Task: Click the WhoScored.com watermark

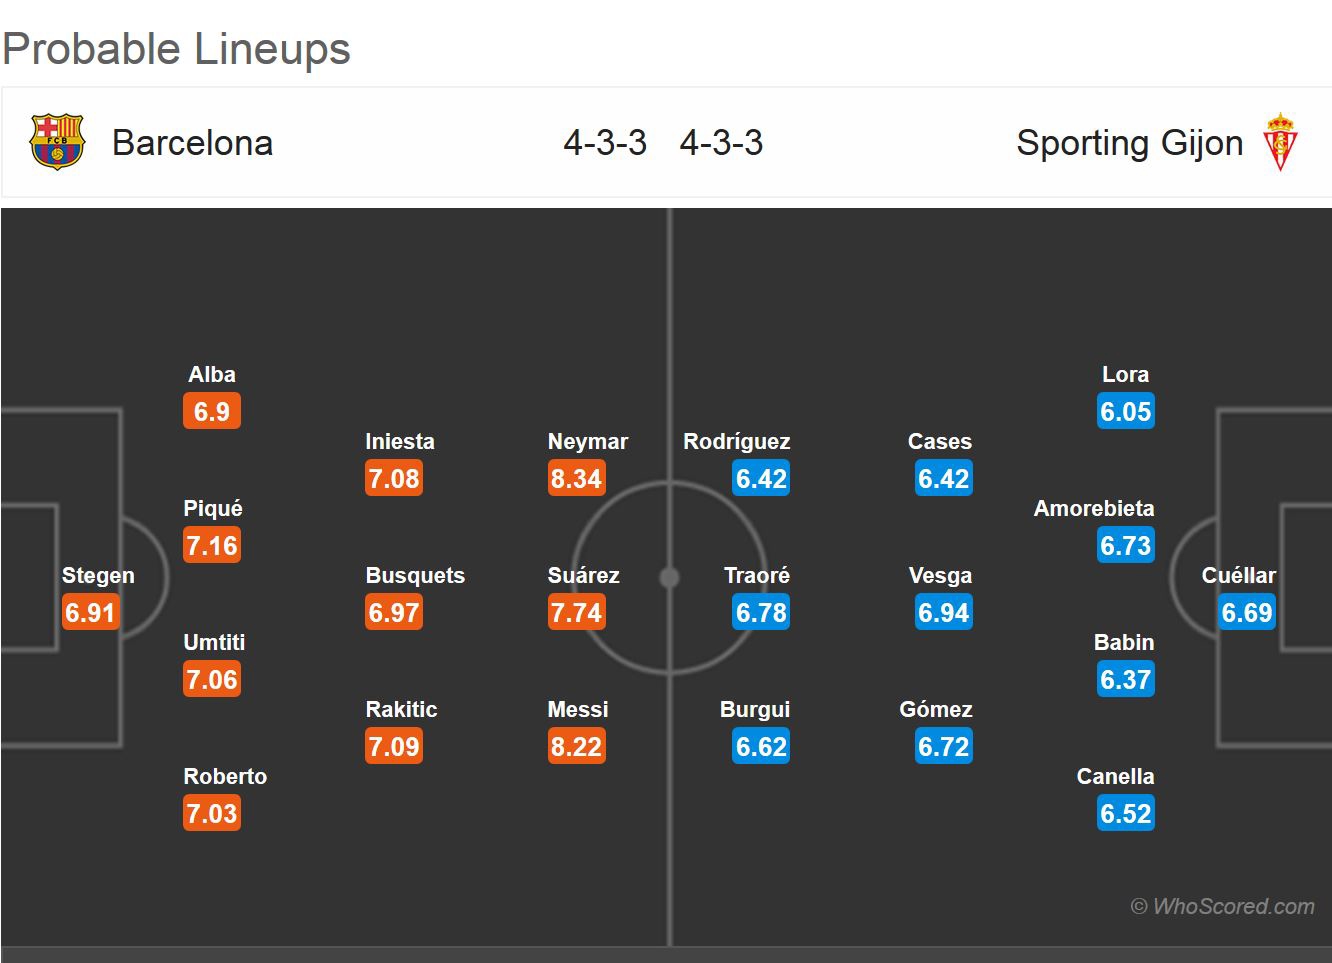Action: coord(1222,907)
